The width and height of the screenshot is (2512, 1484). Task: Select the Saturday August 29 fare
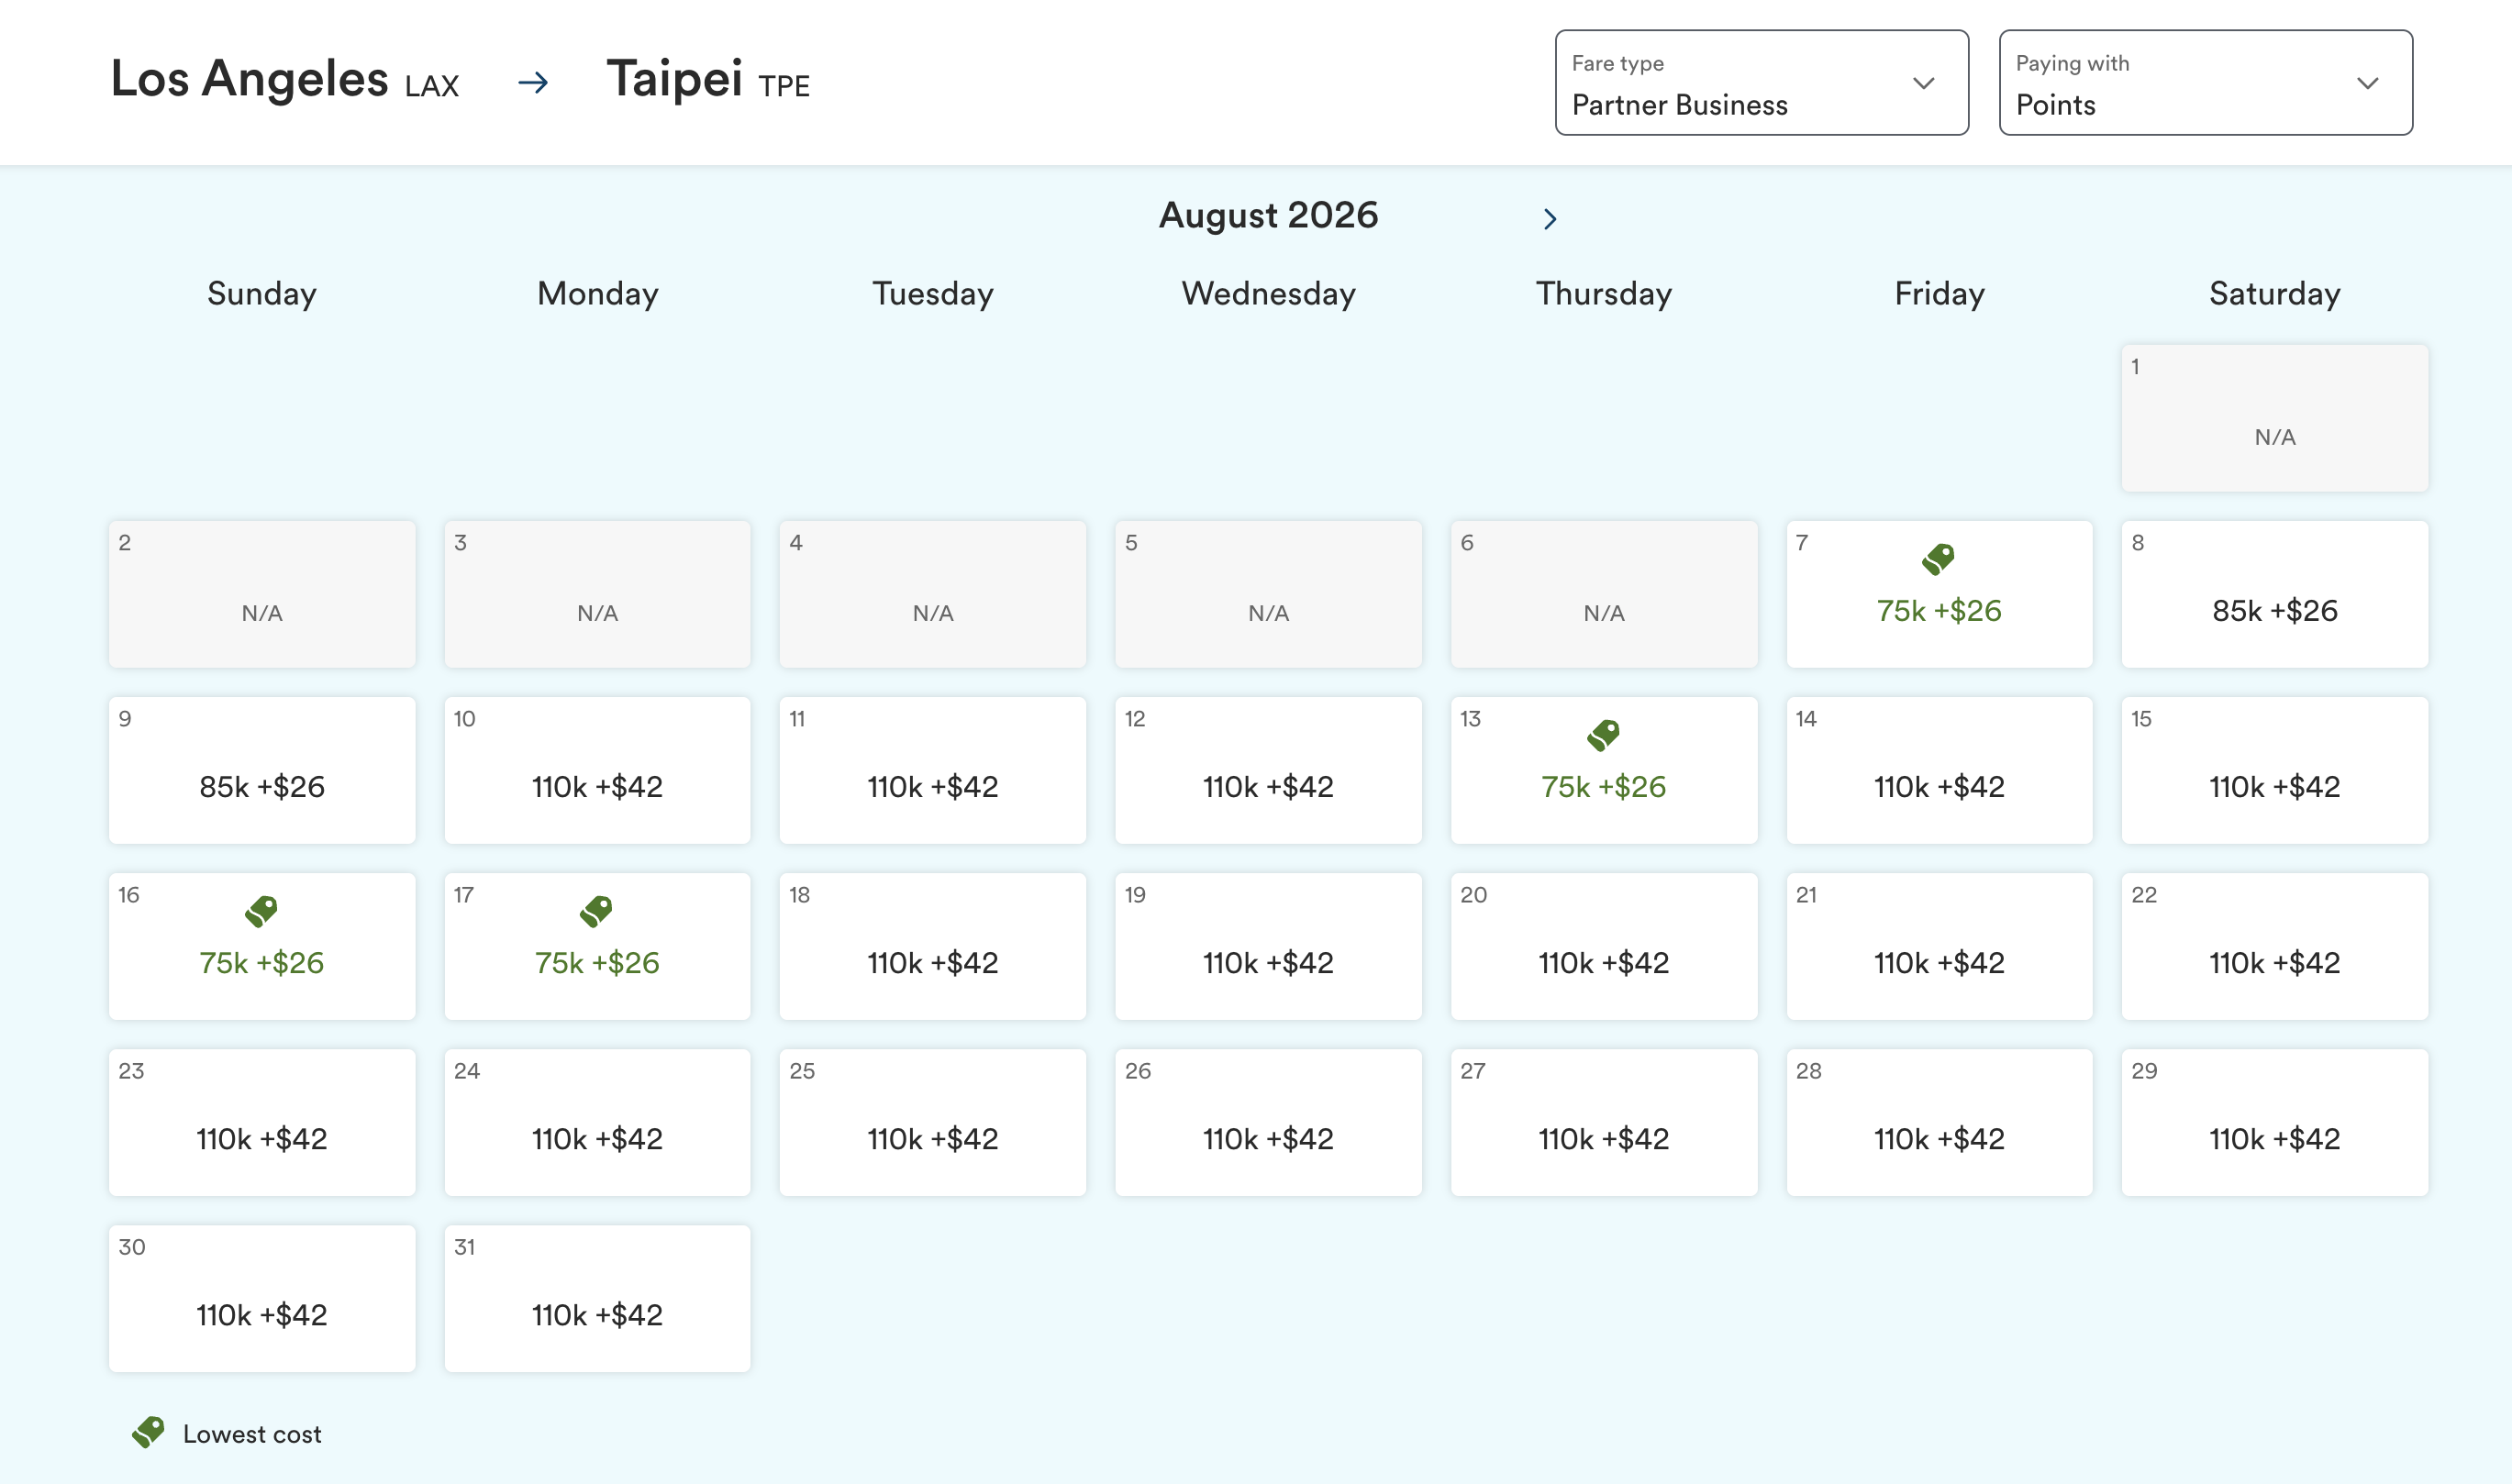click(x=2274, y=1122)
